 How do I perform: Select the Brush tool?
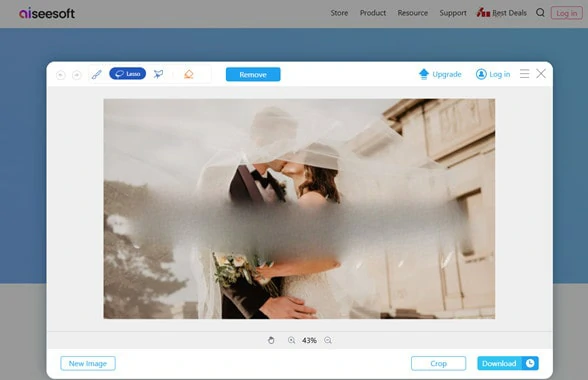[96, 74]
